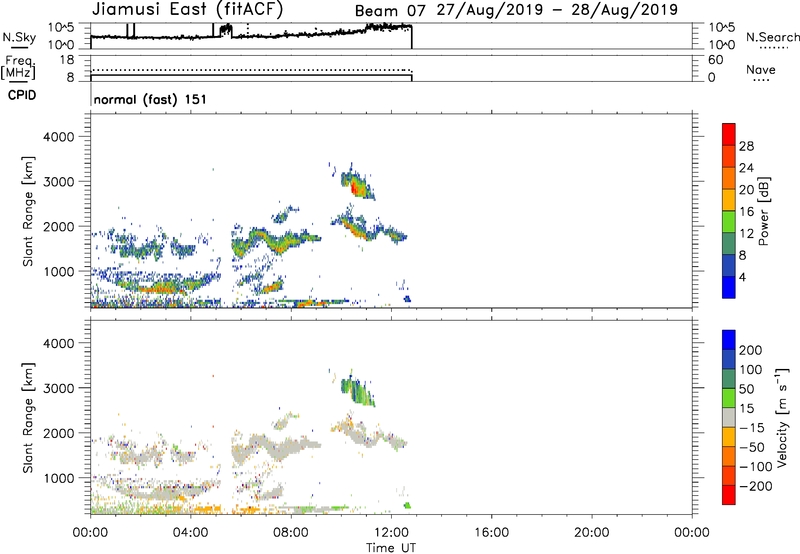Click the '16' label on Power color bar
The width and height of the screenshot is (800, 554).
(x=746, y=212)
